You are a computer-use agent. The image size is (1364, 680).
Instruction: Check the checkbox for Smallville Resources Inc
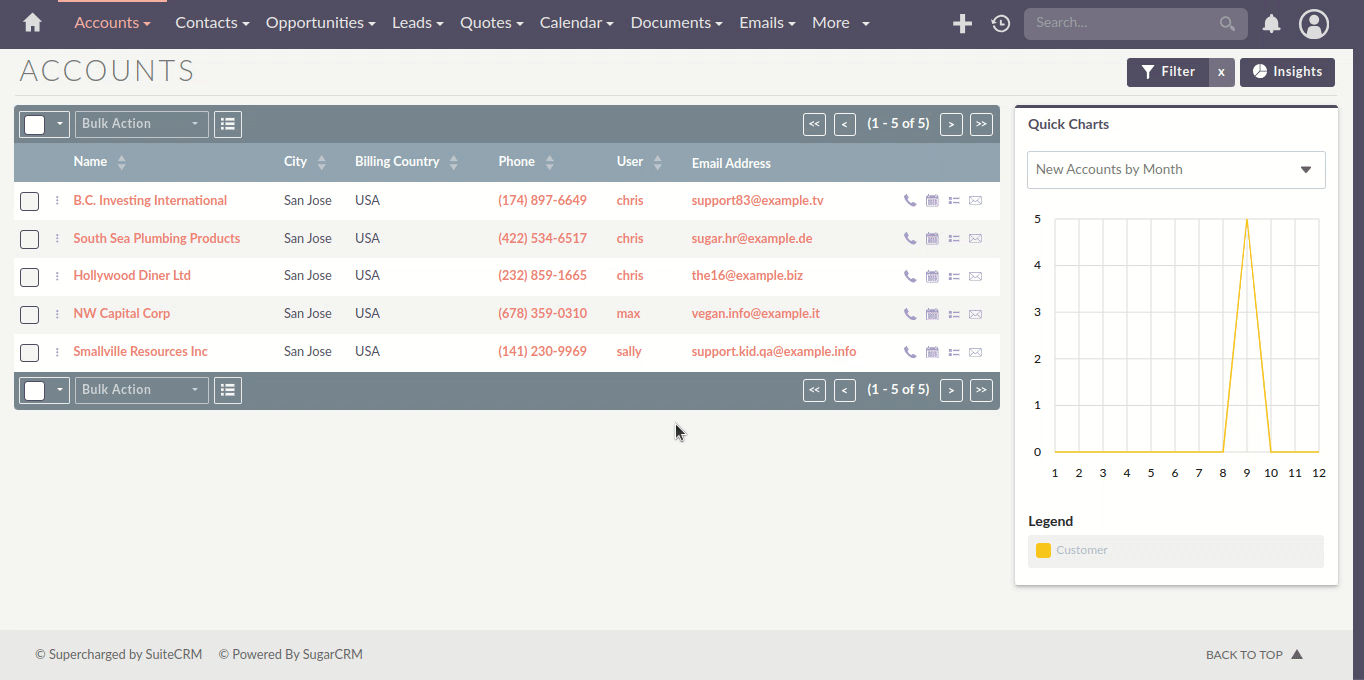tap(29, 353)
